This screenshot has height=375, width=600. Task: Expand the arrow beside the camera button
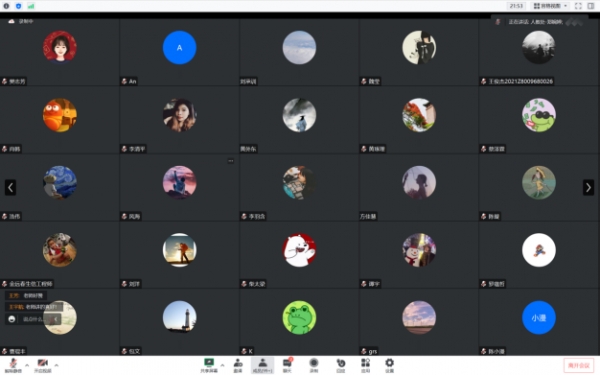point(56,365)
